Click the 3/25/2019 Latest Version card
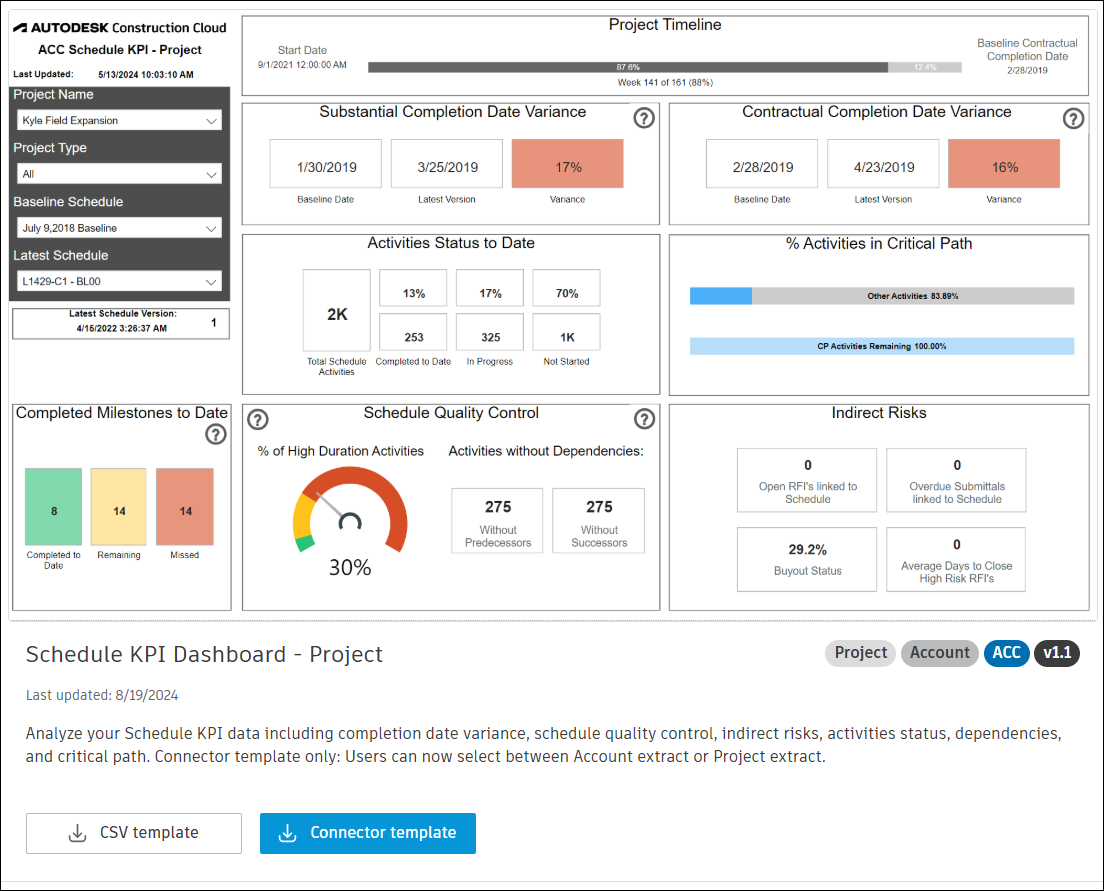 (447, 163)
